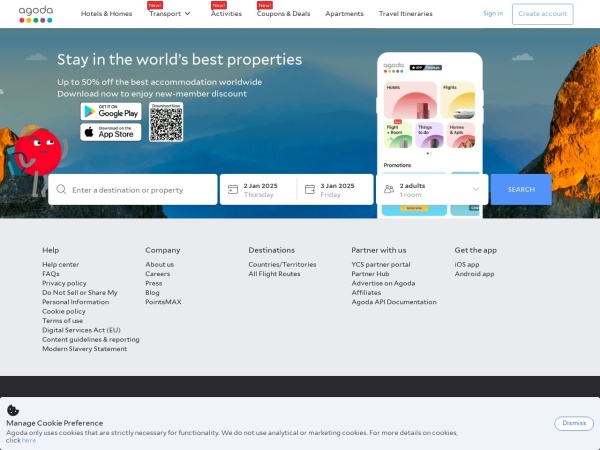Open the App Store download badge
Viewport: 600px width, 450px height.
111,132
